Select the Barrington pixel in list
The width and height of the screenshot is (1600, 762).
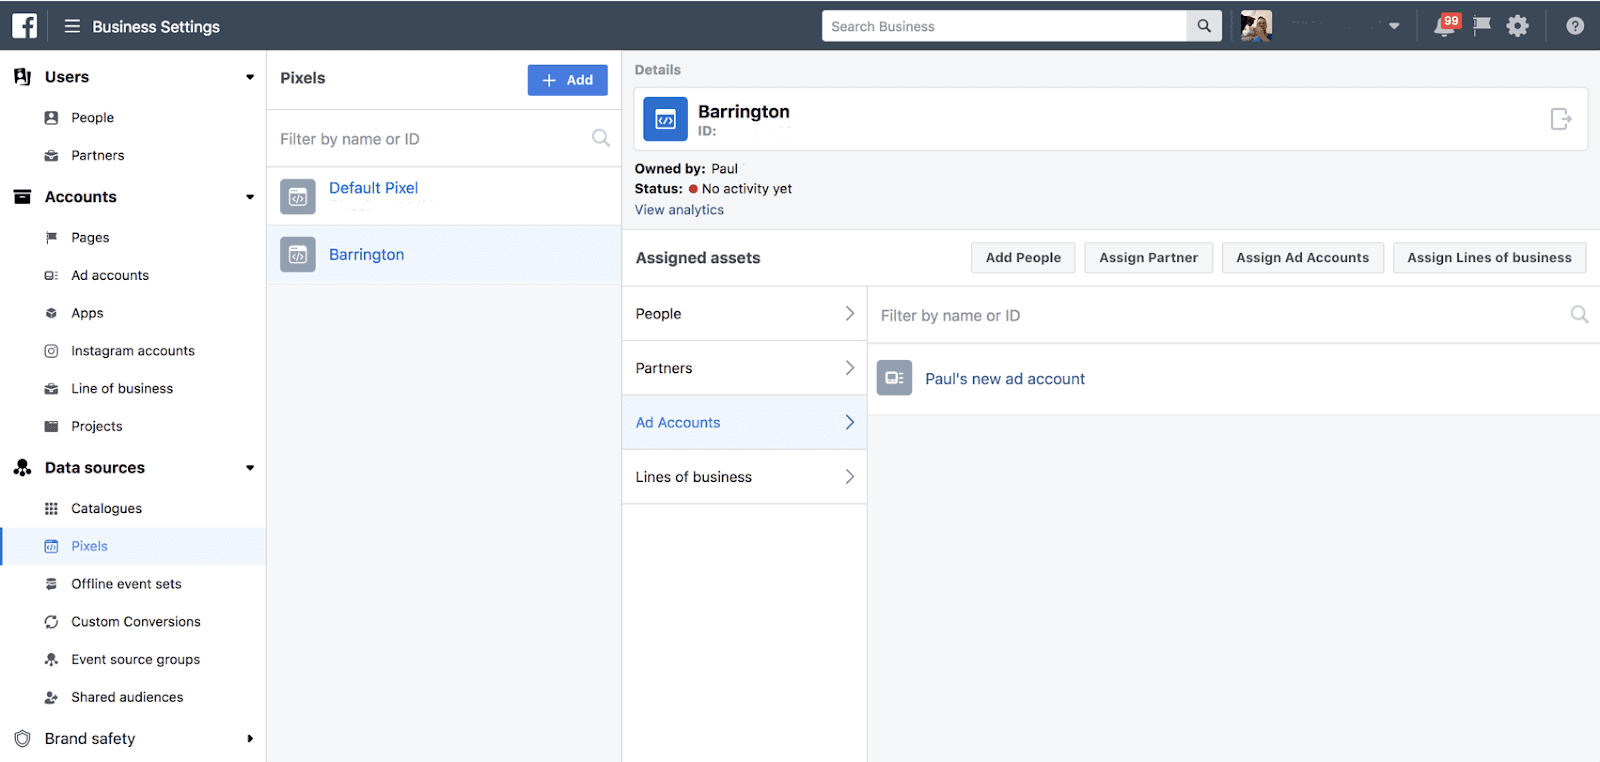click(444, 255)
